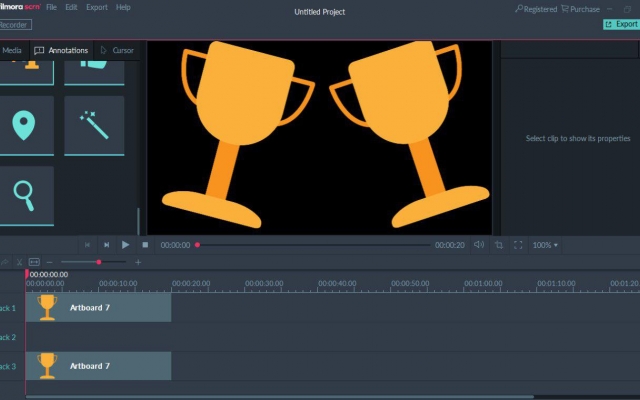Click the scissors split icon
Screen dimensions: 640x400
click(x=19, y=262)
